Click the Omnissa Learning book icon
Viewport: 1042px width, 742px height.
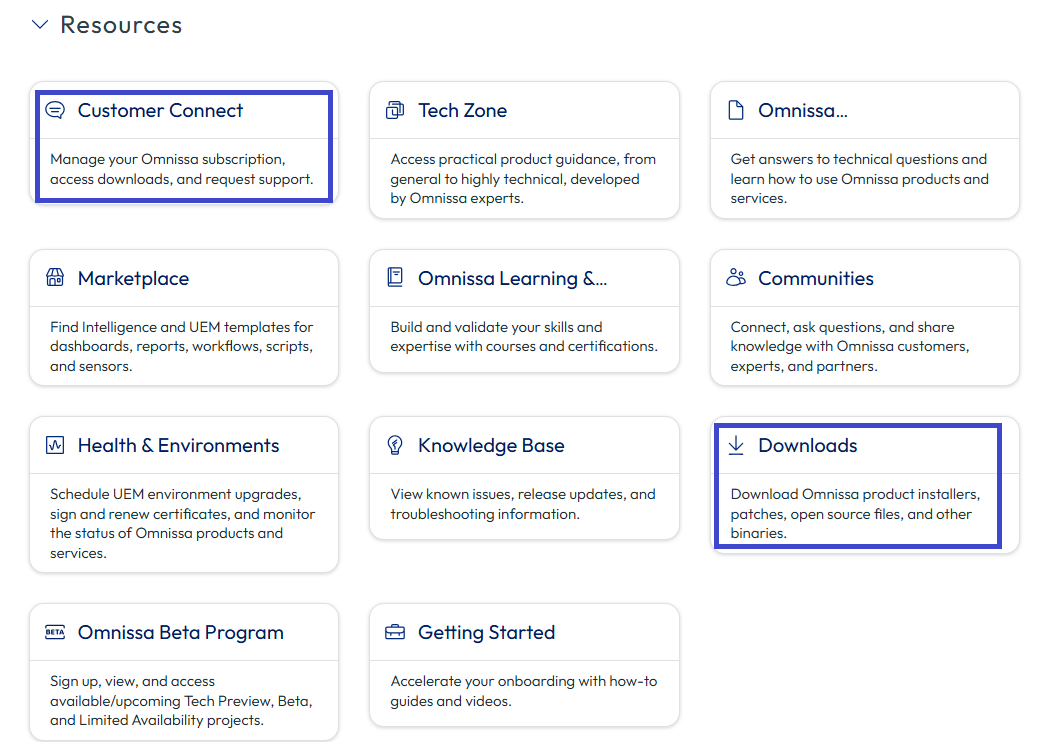tap(395, 278)
